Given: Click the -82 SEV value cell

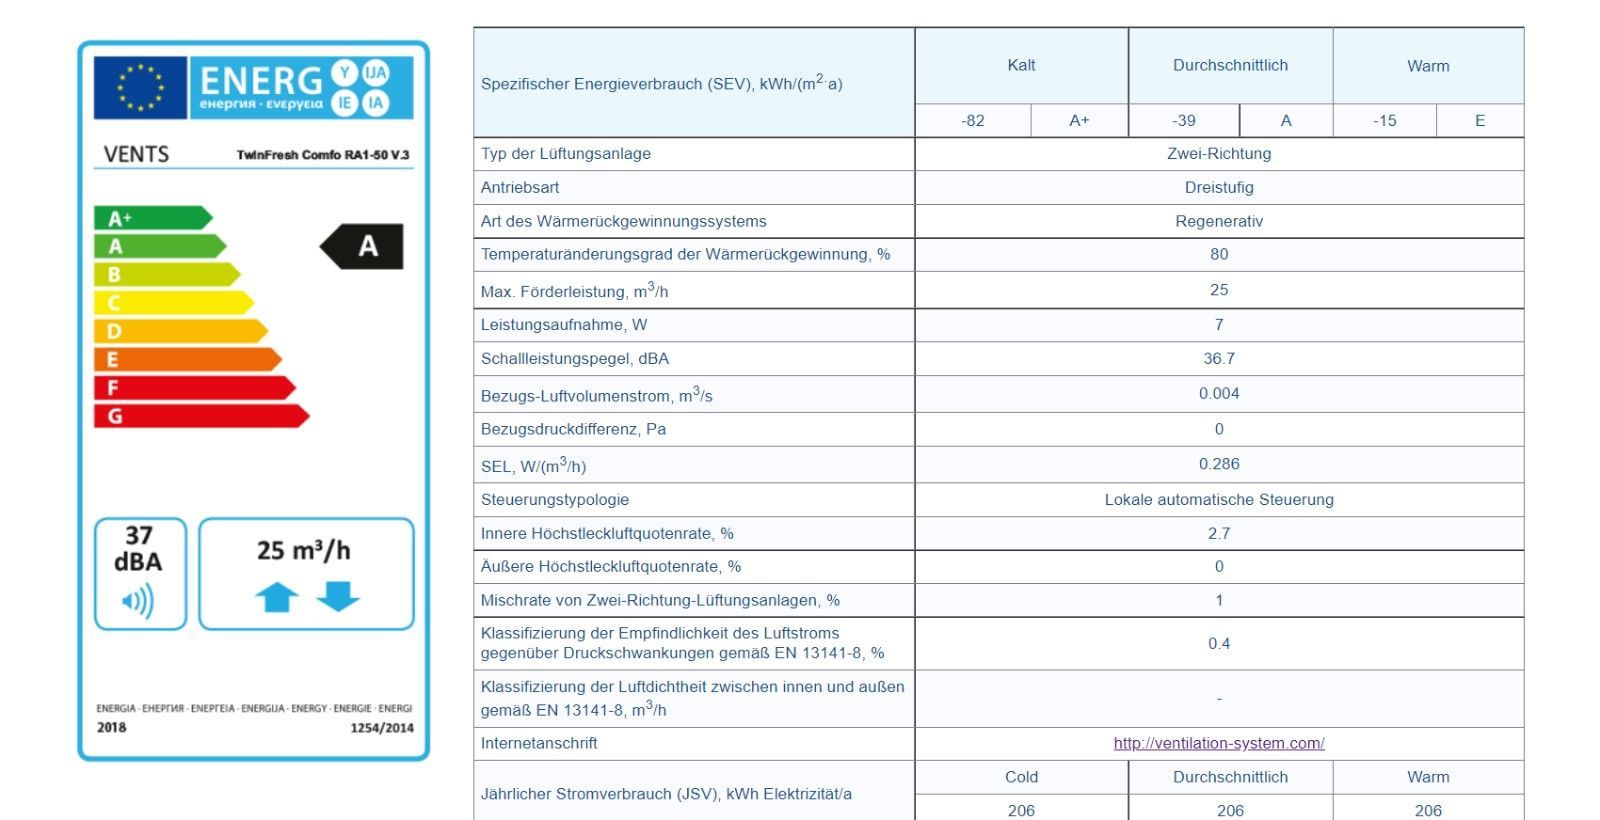Looking at the screenshot, I should pos(973,120).
